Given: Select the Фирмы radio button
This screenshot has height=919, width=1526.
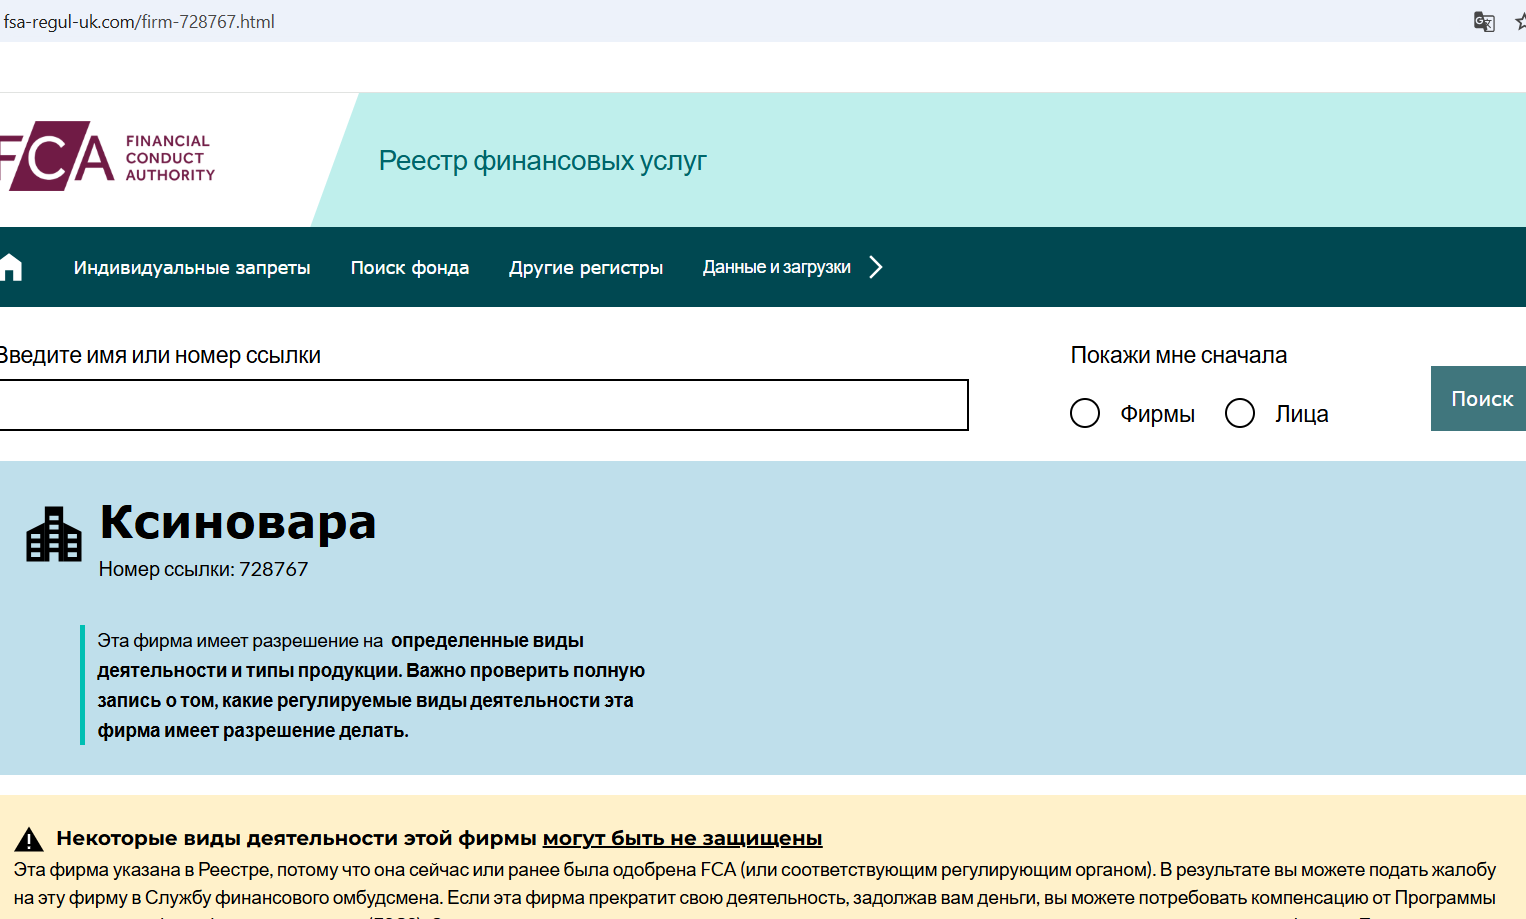Looking at the screenshot, I should pos(1085,413).
